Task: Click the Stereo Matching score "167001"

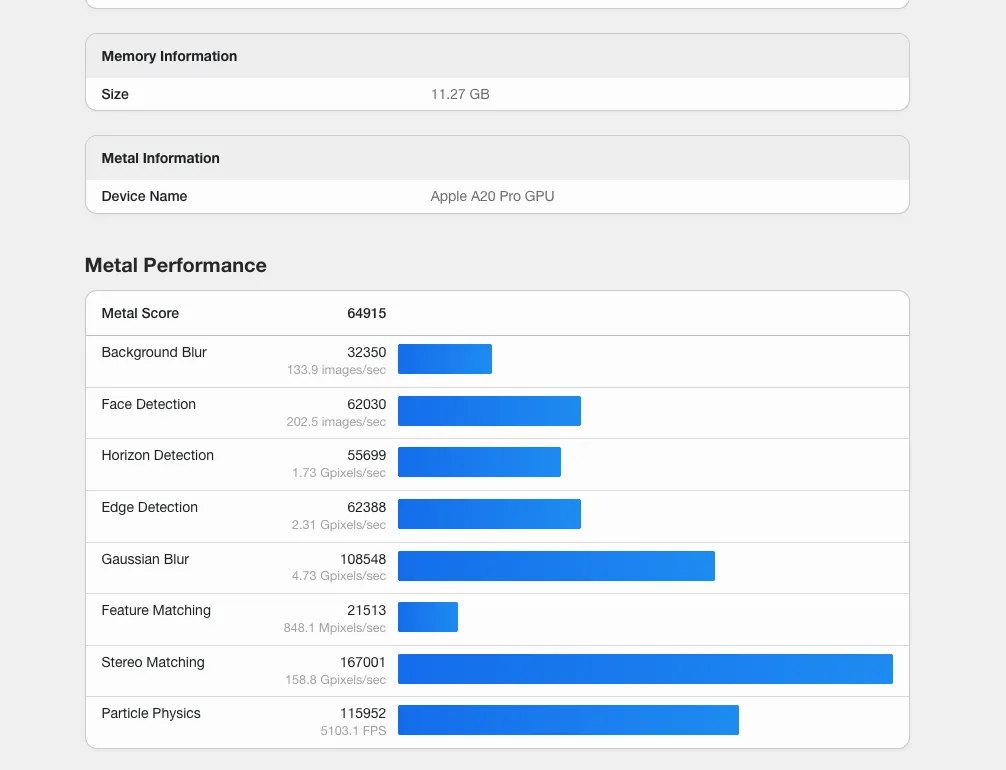Action: tap(363, 663)
